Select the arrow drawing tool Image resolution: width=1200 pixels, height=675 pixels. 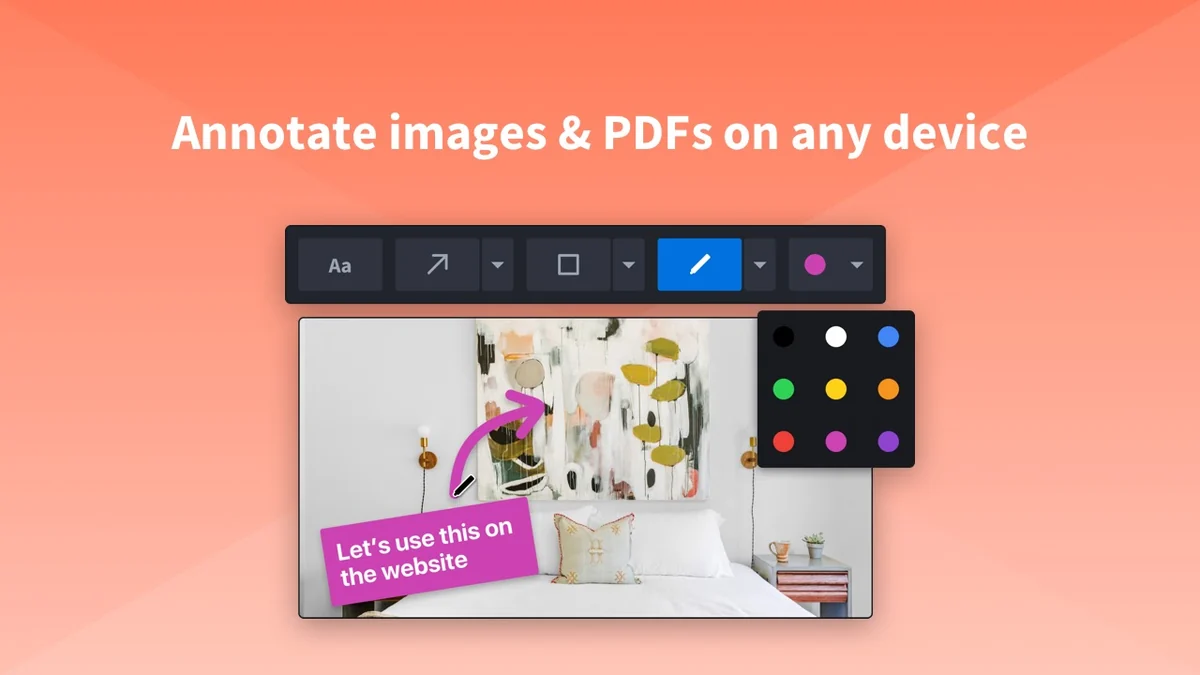point(437,265)
